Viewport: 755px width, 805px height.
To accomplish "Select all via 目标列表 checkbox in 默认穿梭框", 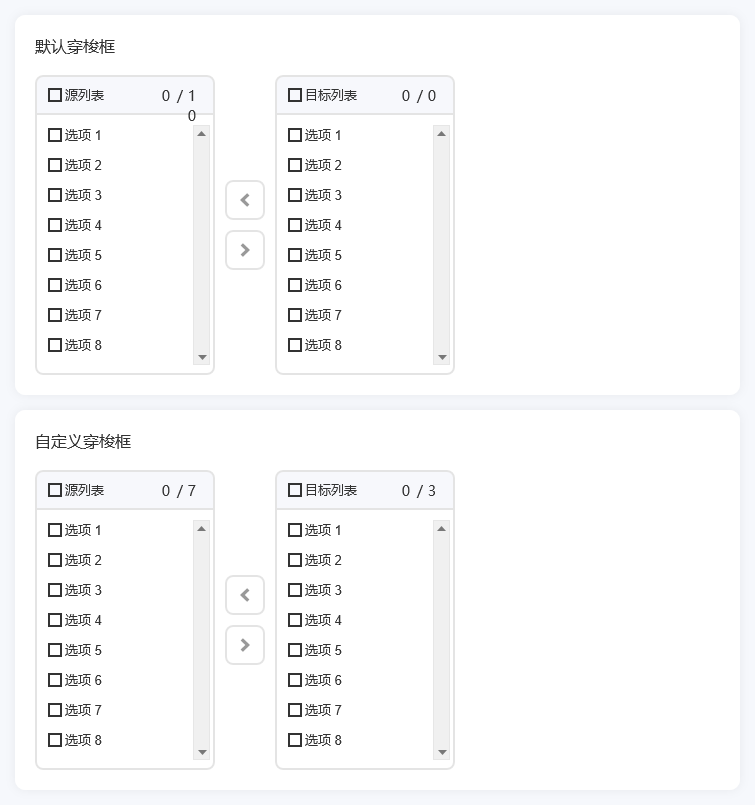I will click(295, 95).
